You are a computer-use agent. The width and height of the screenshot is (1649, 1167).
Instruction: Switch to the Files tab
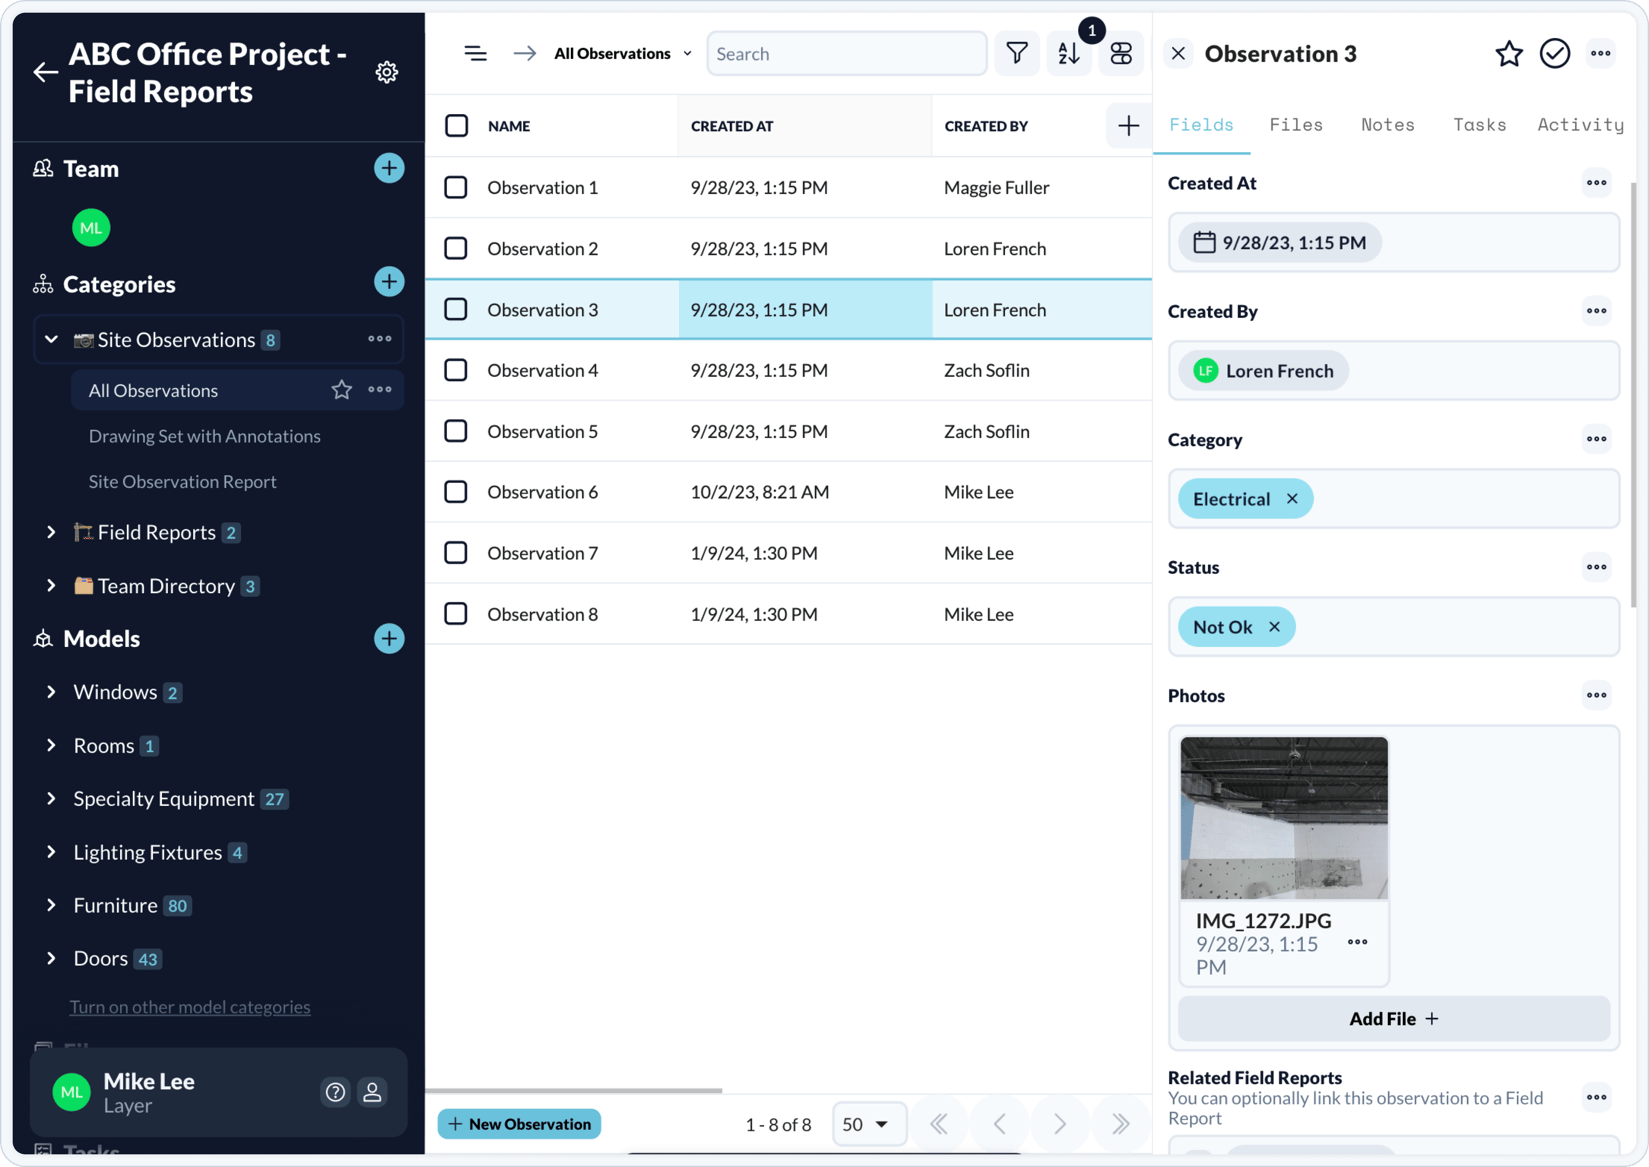1296,125
